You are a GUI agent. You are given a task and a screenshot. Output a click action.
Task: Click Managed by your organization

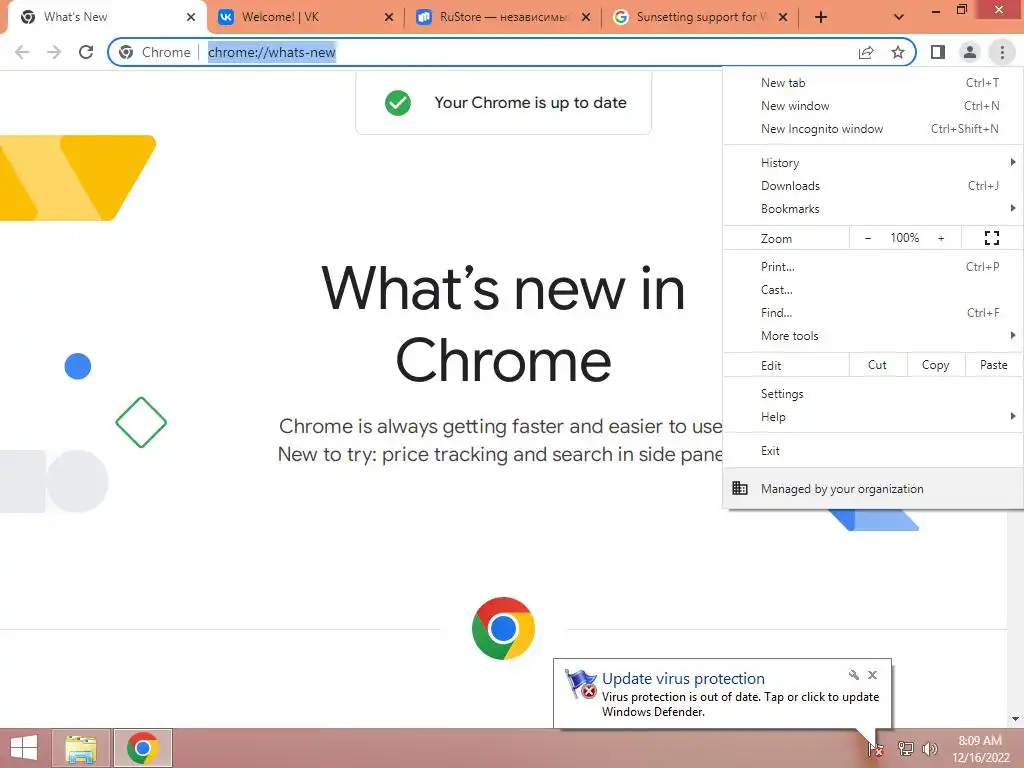(873, 488)
